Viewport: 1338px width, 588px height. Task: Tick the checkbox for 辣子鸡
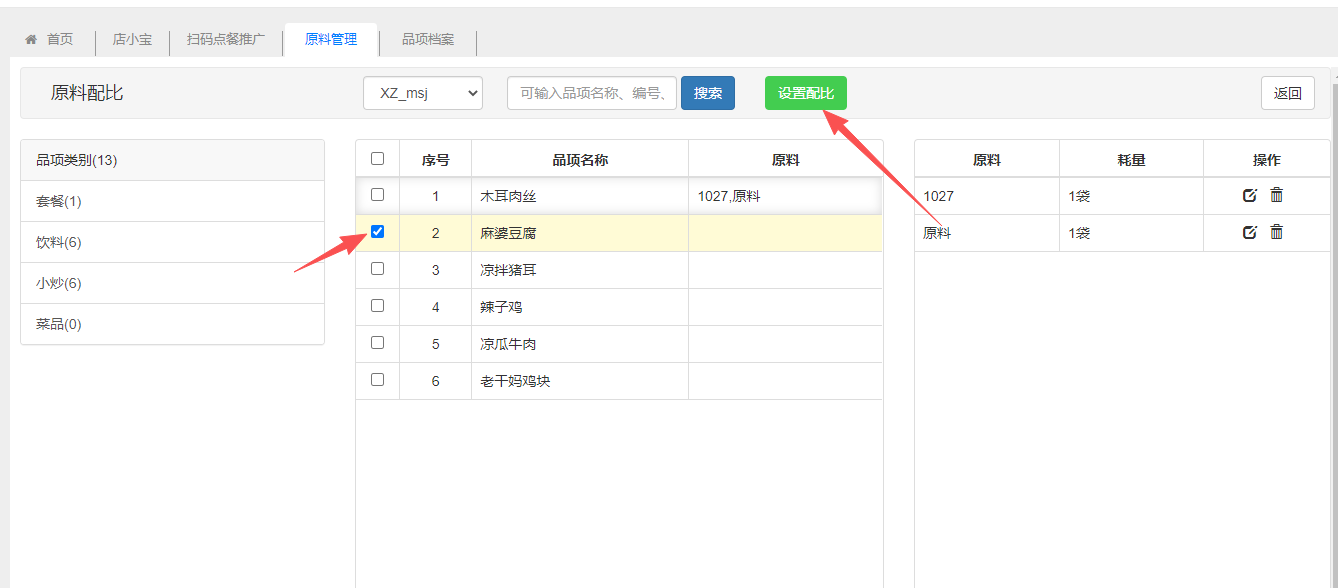377,305
